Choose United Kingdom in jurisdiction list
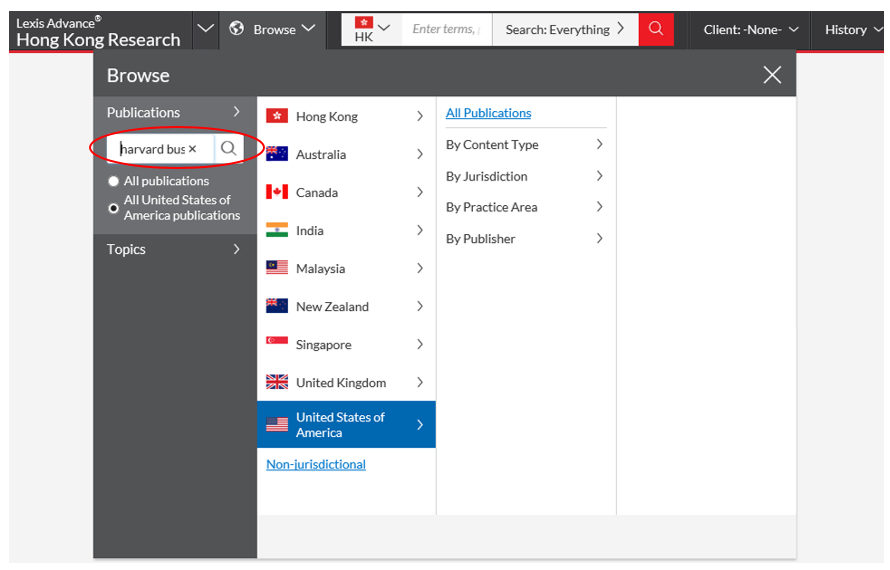Viewport: 890px width, 570px height. pyautogui.click(x=346, y=382)
